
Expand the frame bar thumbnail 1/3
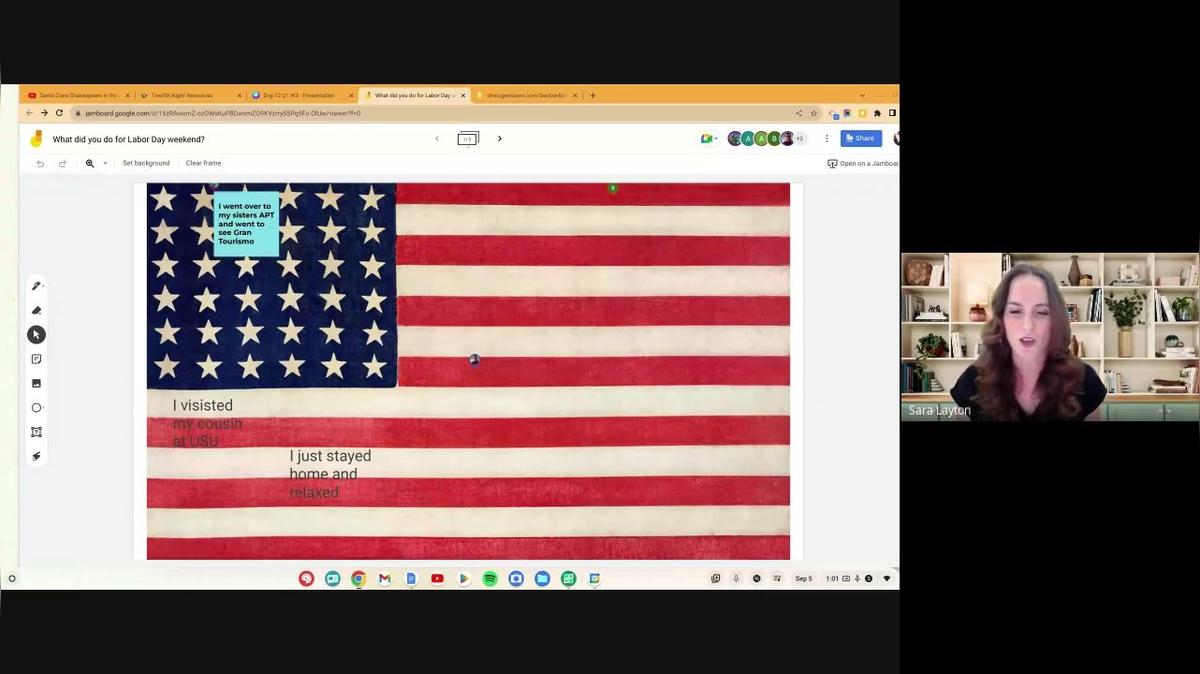point(468,139)
